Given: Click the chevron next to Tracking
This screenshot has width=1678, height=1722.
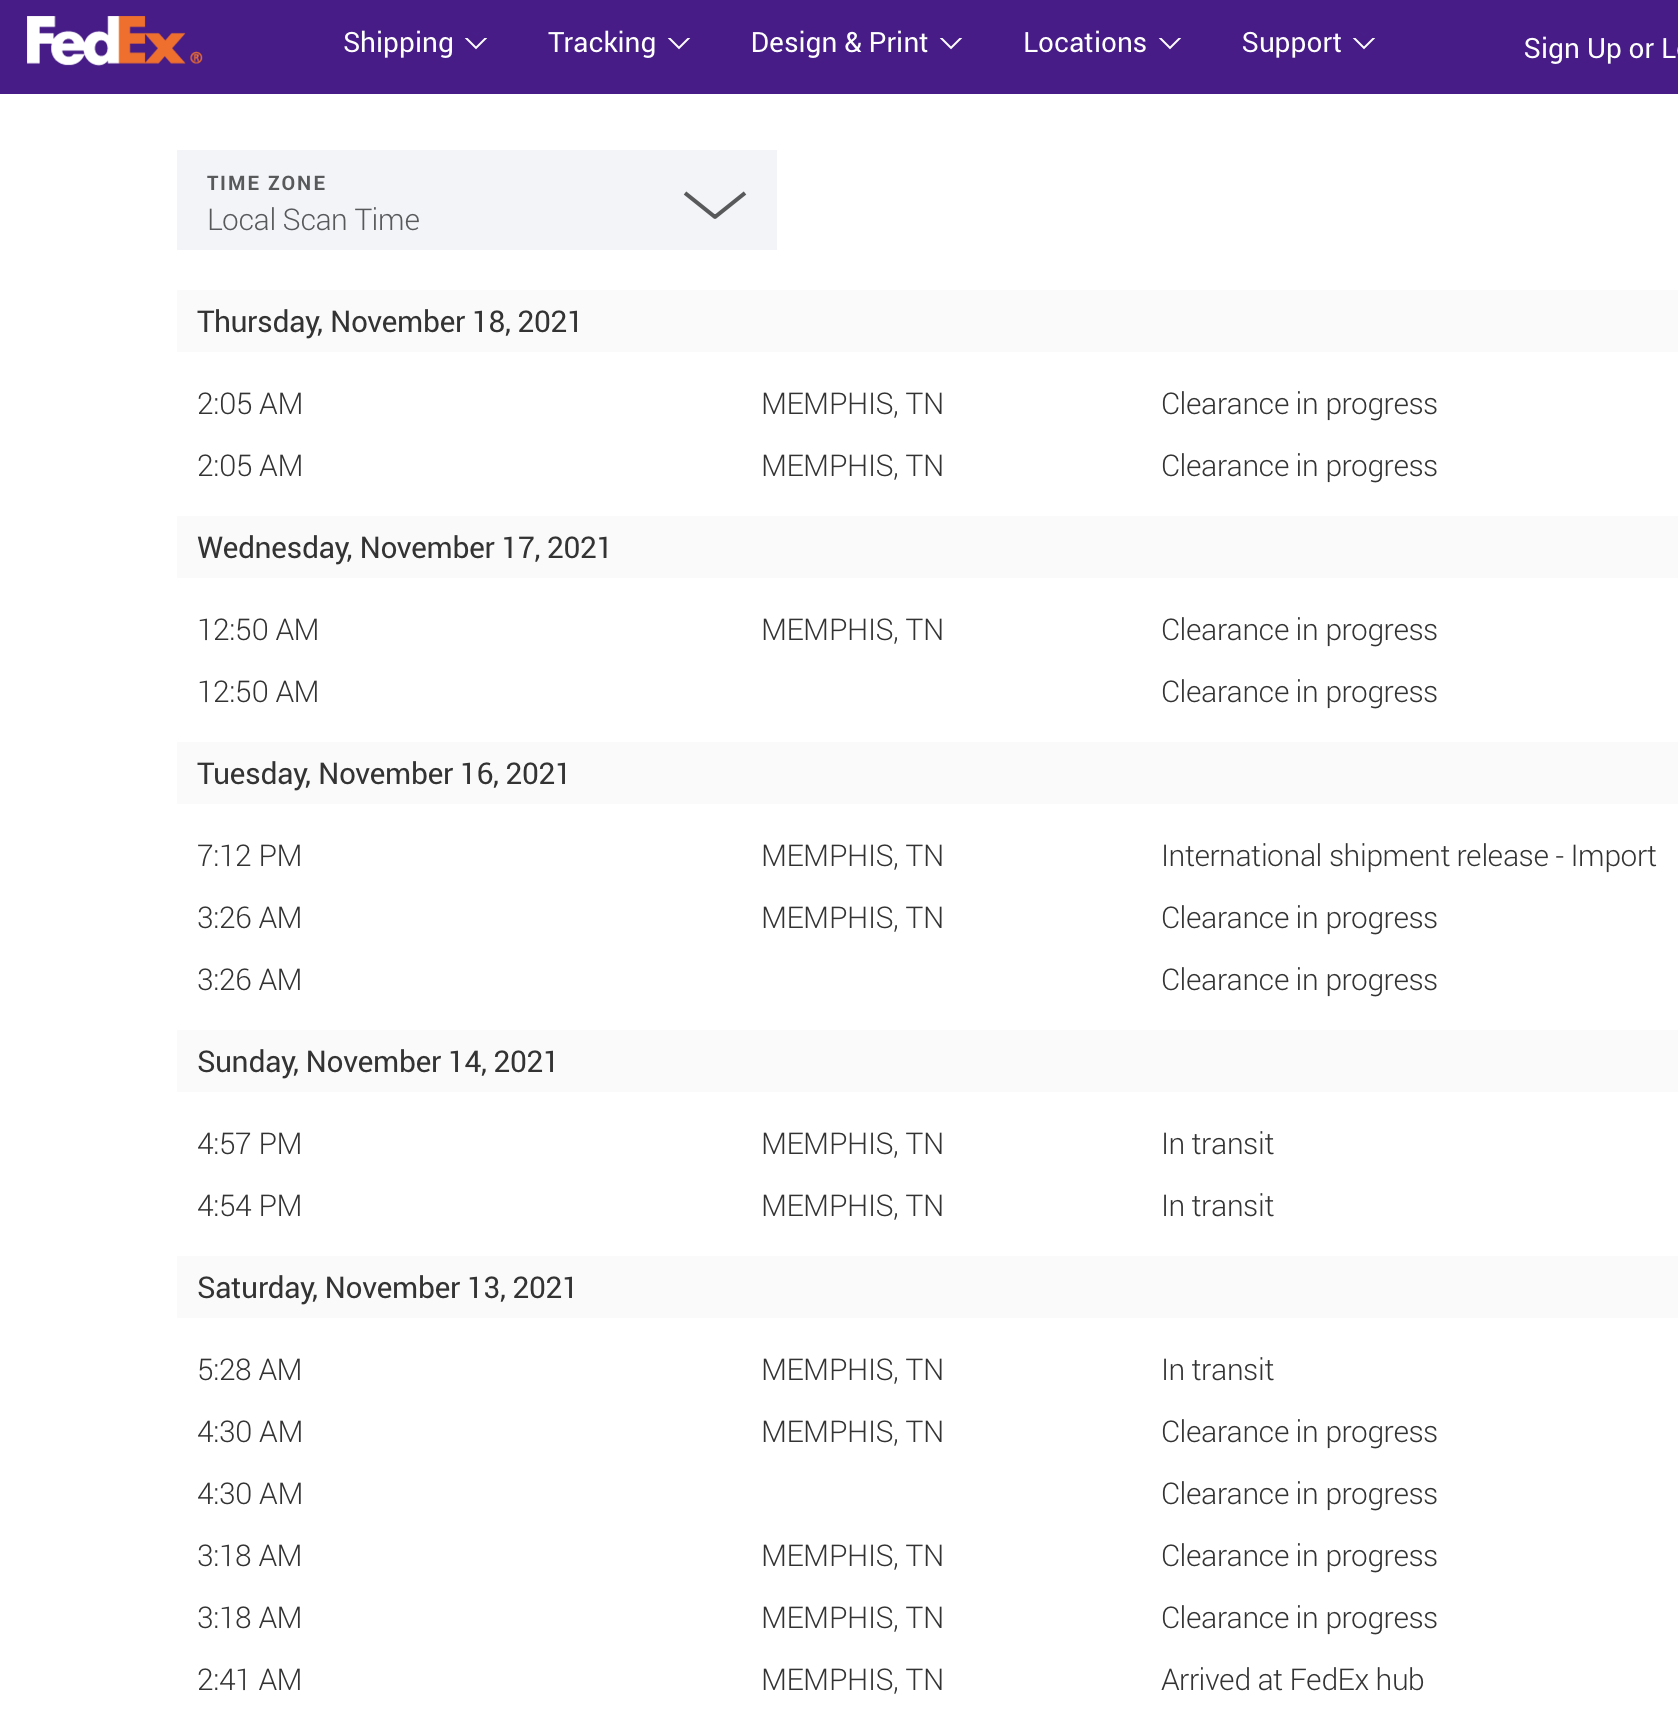Looking at the screenshot, I should [680, 44].
